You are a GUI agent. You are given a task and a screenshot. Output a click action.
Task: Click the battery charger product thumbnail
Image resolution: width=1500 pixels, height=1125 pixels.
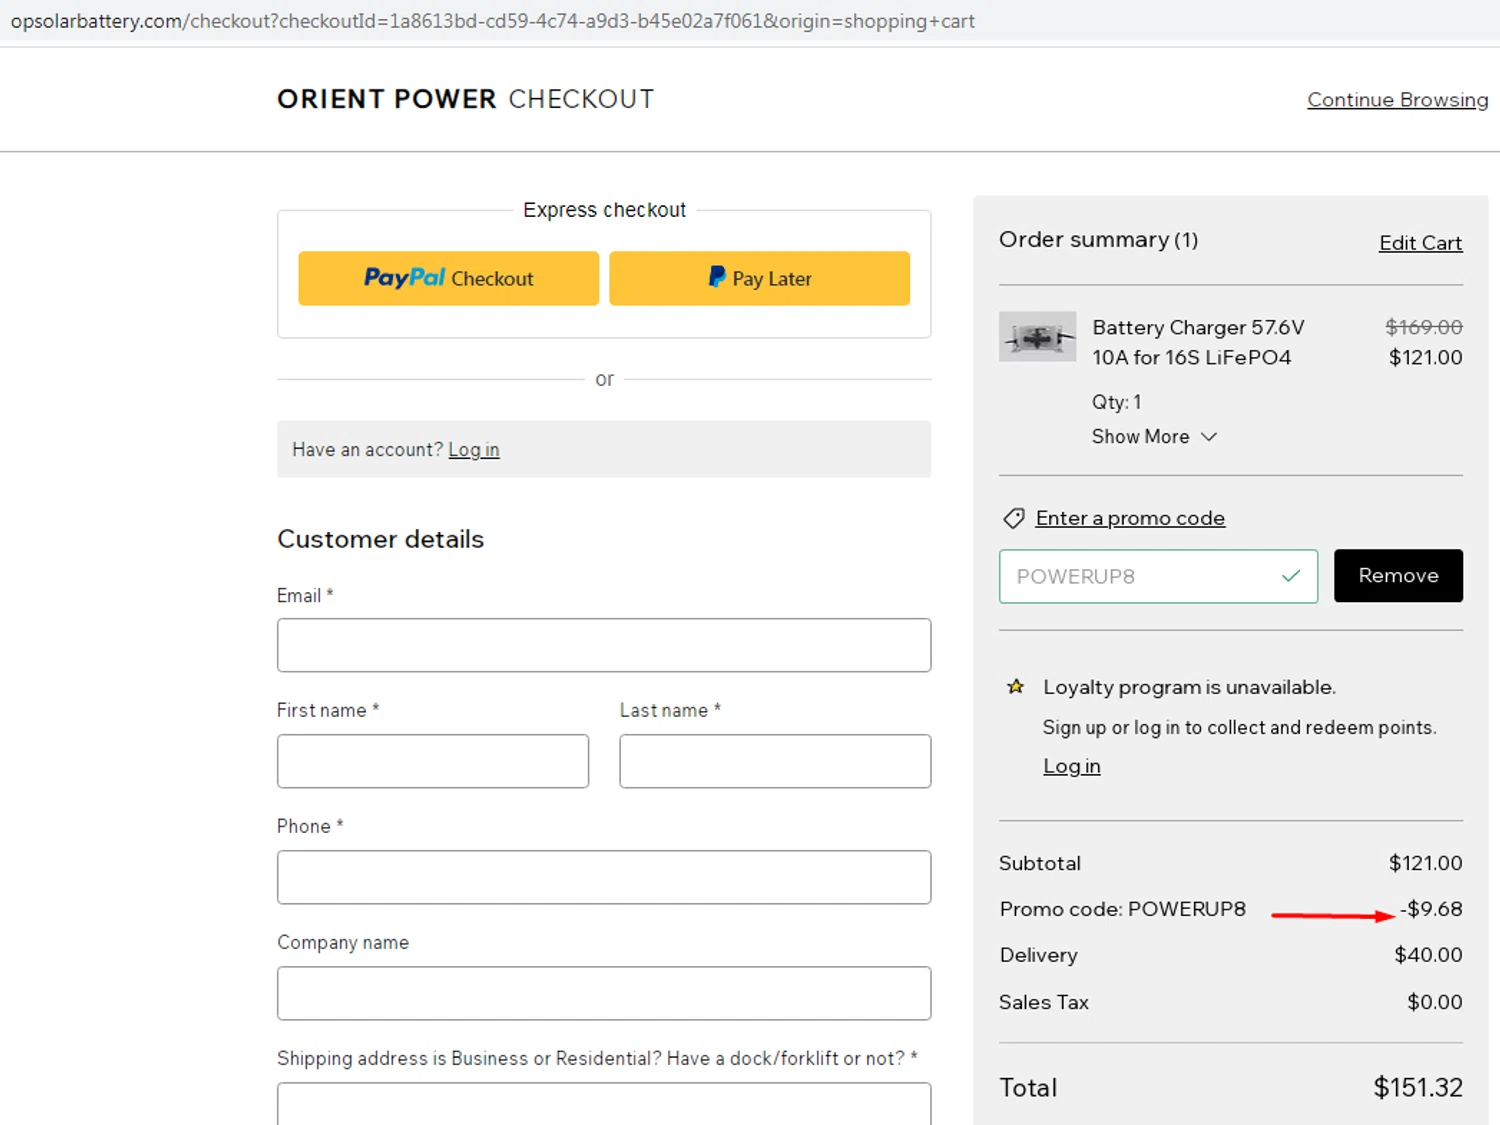pyautogui.click(x=1037, y=337)
